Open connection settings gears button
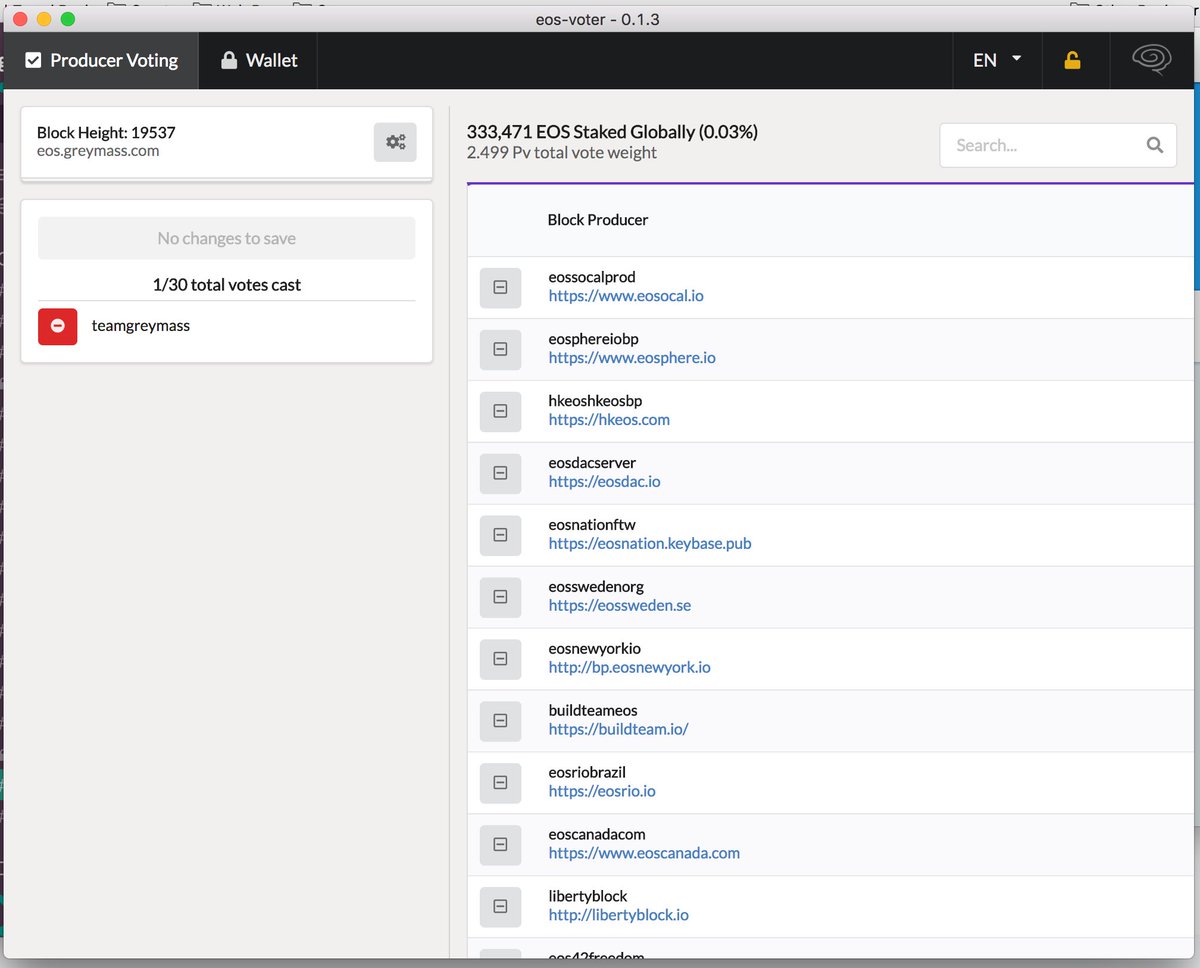 click(x=395, y=142)
